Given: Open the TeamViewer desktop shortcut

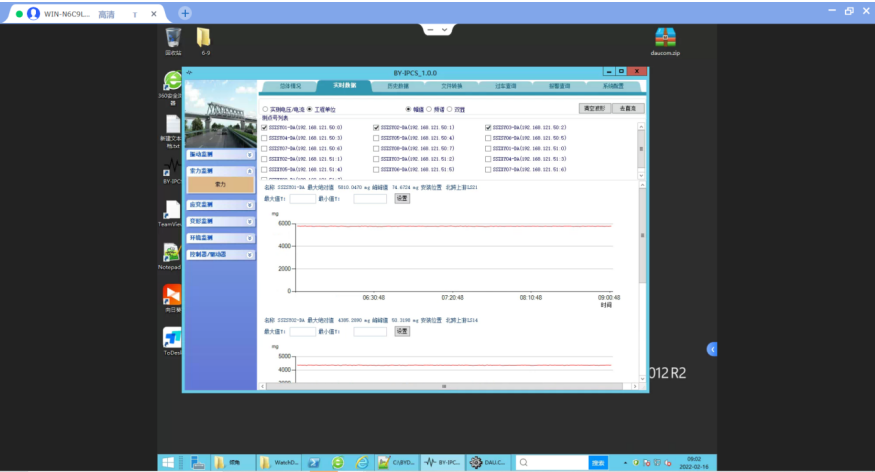Looking at the screenshot, I should (x=172, y=211).
